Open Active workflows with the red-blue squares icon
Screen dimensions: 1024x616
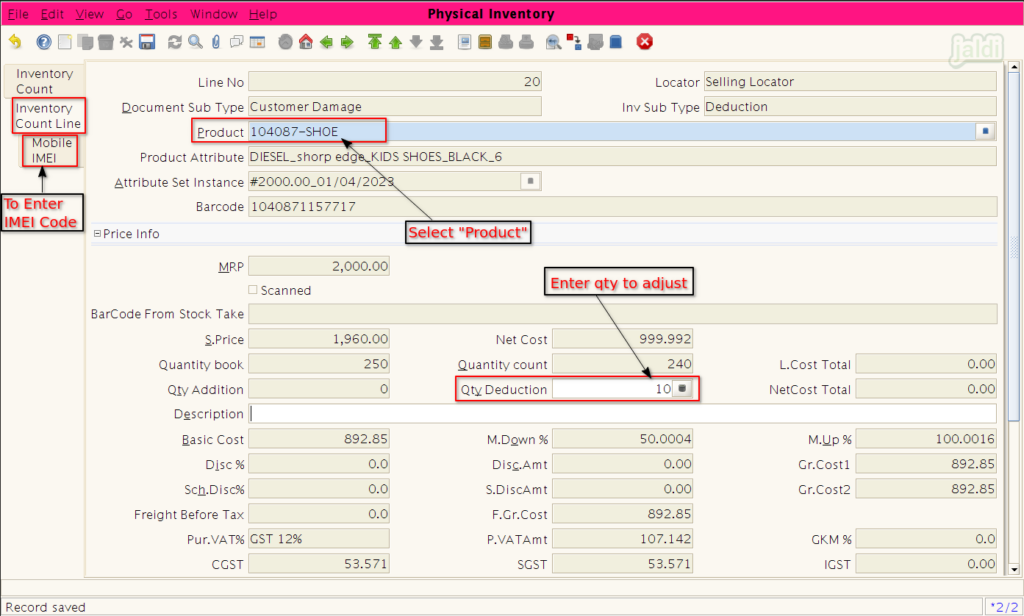(574, 42)
